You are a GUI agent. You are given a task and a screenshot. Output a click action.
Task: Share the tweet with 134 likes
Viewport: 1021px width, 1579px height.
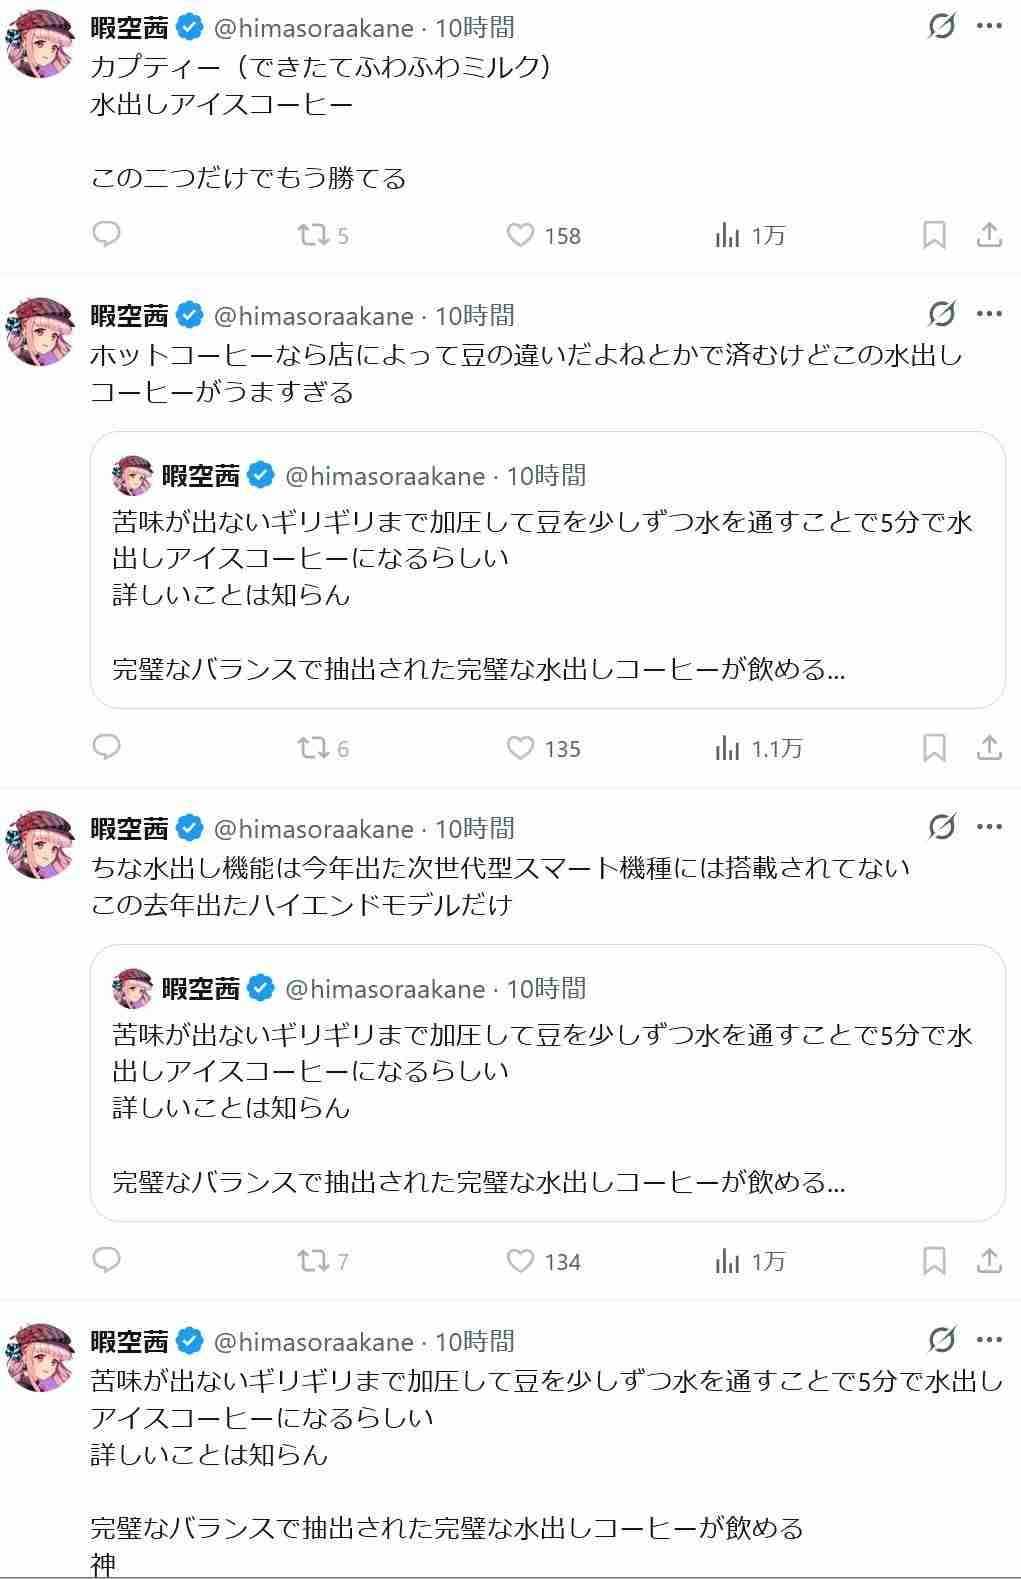[x=989, y=1261]
